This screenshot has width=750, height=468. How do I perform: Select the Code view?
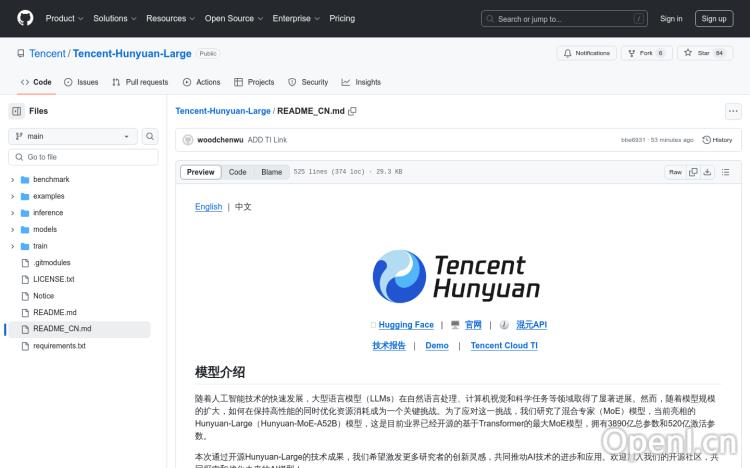click(237, 172)
